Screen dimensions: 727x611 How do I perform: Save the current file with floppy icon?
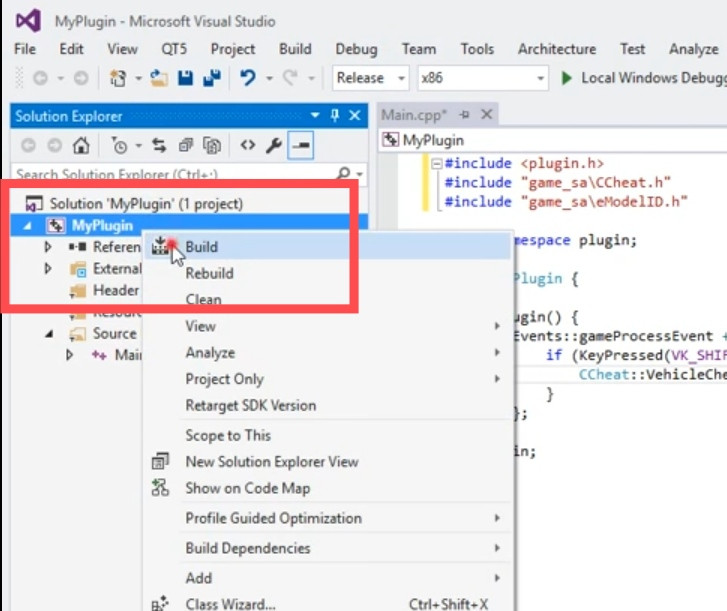(185, 78)
